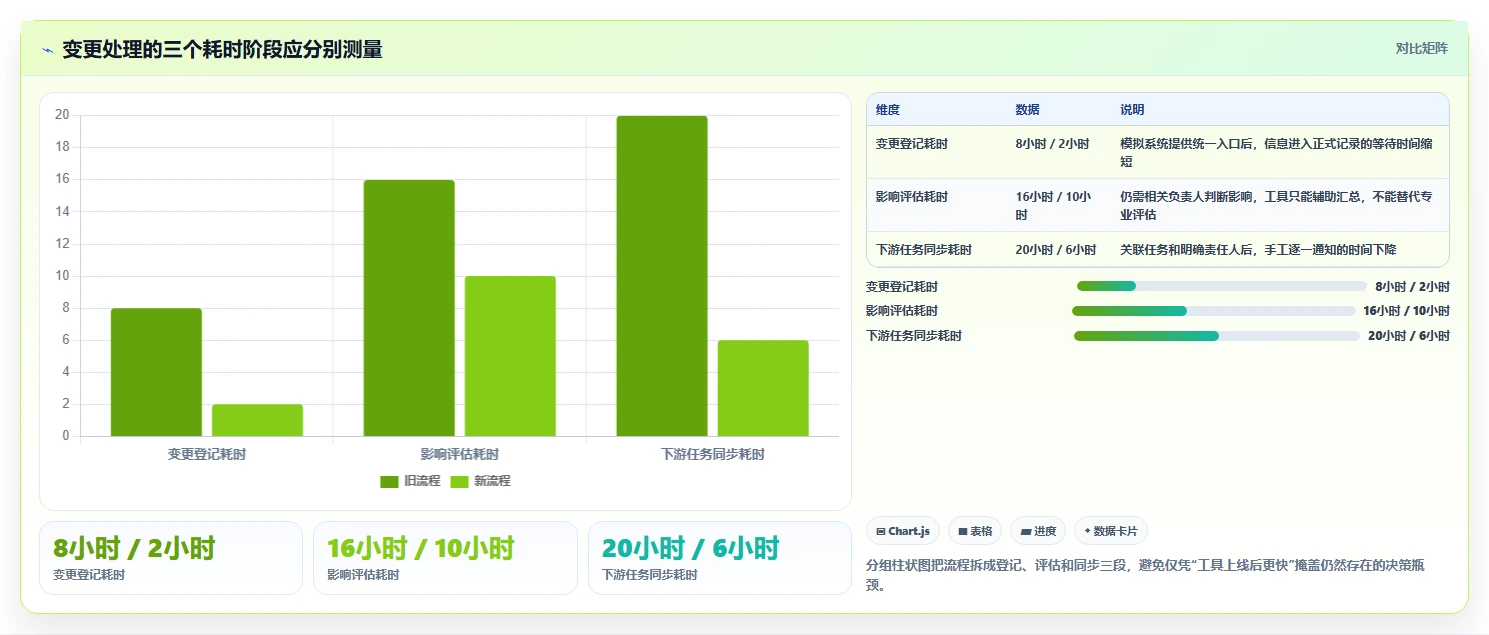Viewport: 1489px width, 635px height.
Task: Click the 影响评估耗时 table row label
Action: tap(912, 197)
